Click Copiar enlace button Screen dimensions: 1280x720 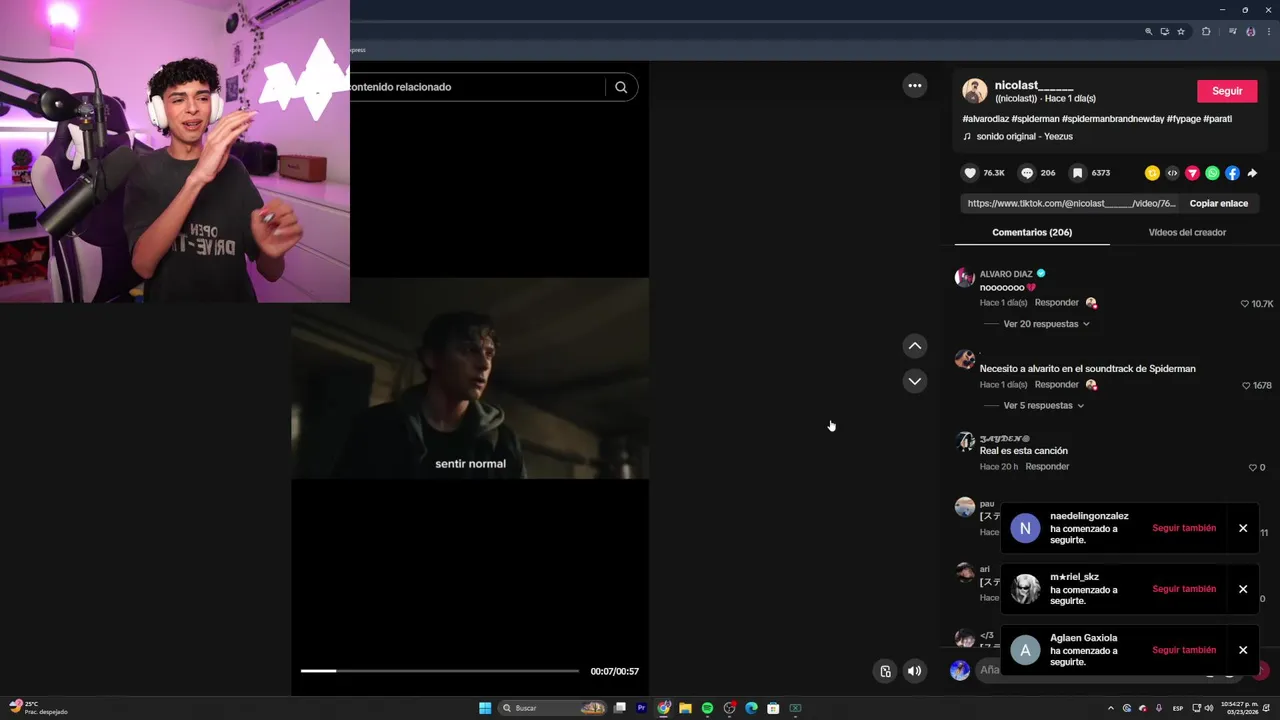1218,203
